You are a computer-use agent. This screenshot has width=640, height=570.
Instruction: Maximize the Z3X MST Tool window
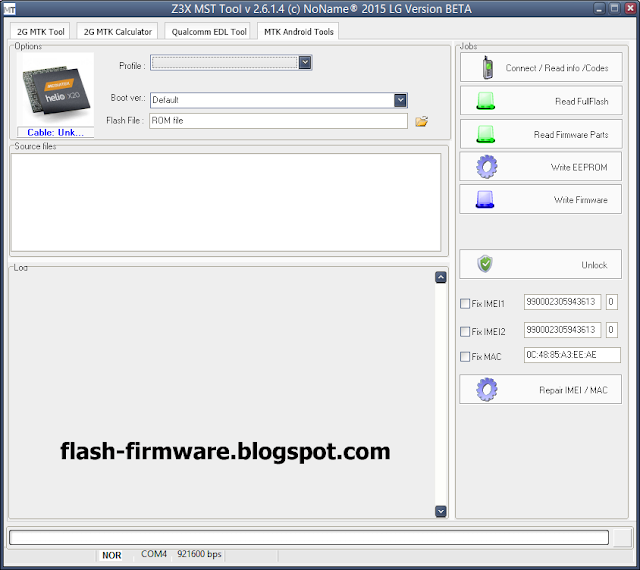click(x=614, y=9)
